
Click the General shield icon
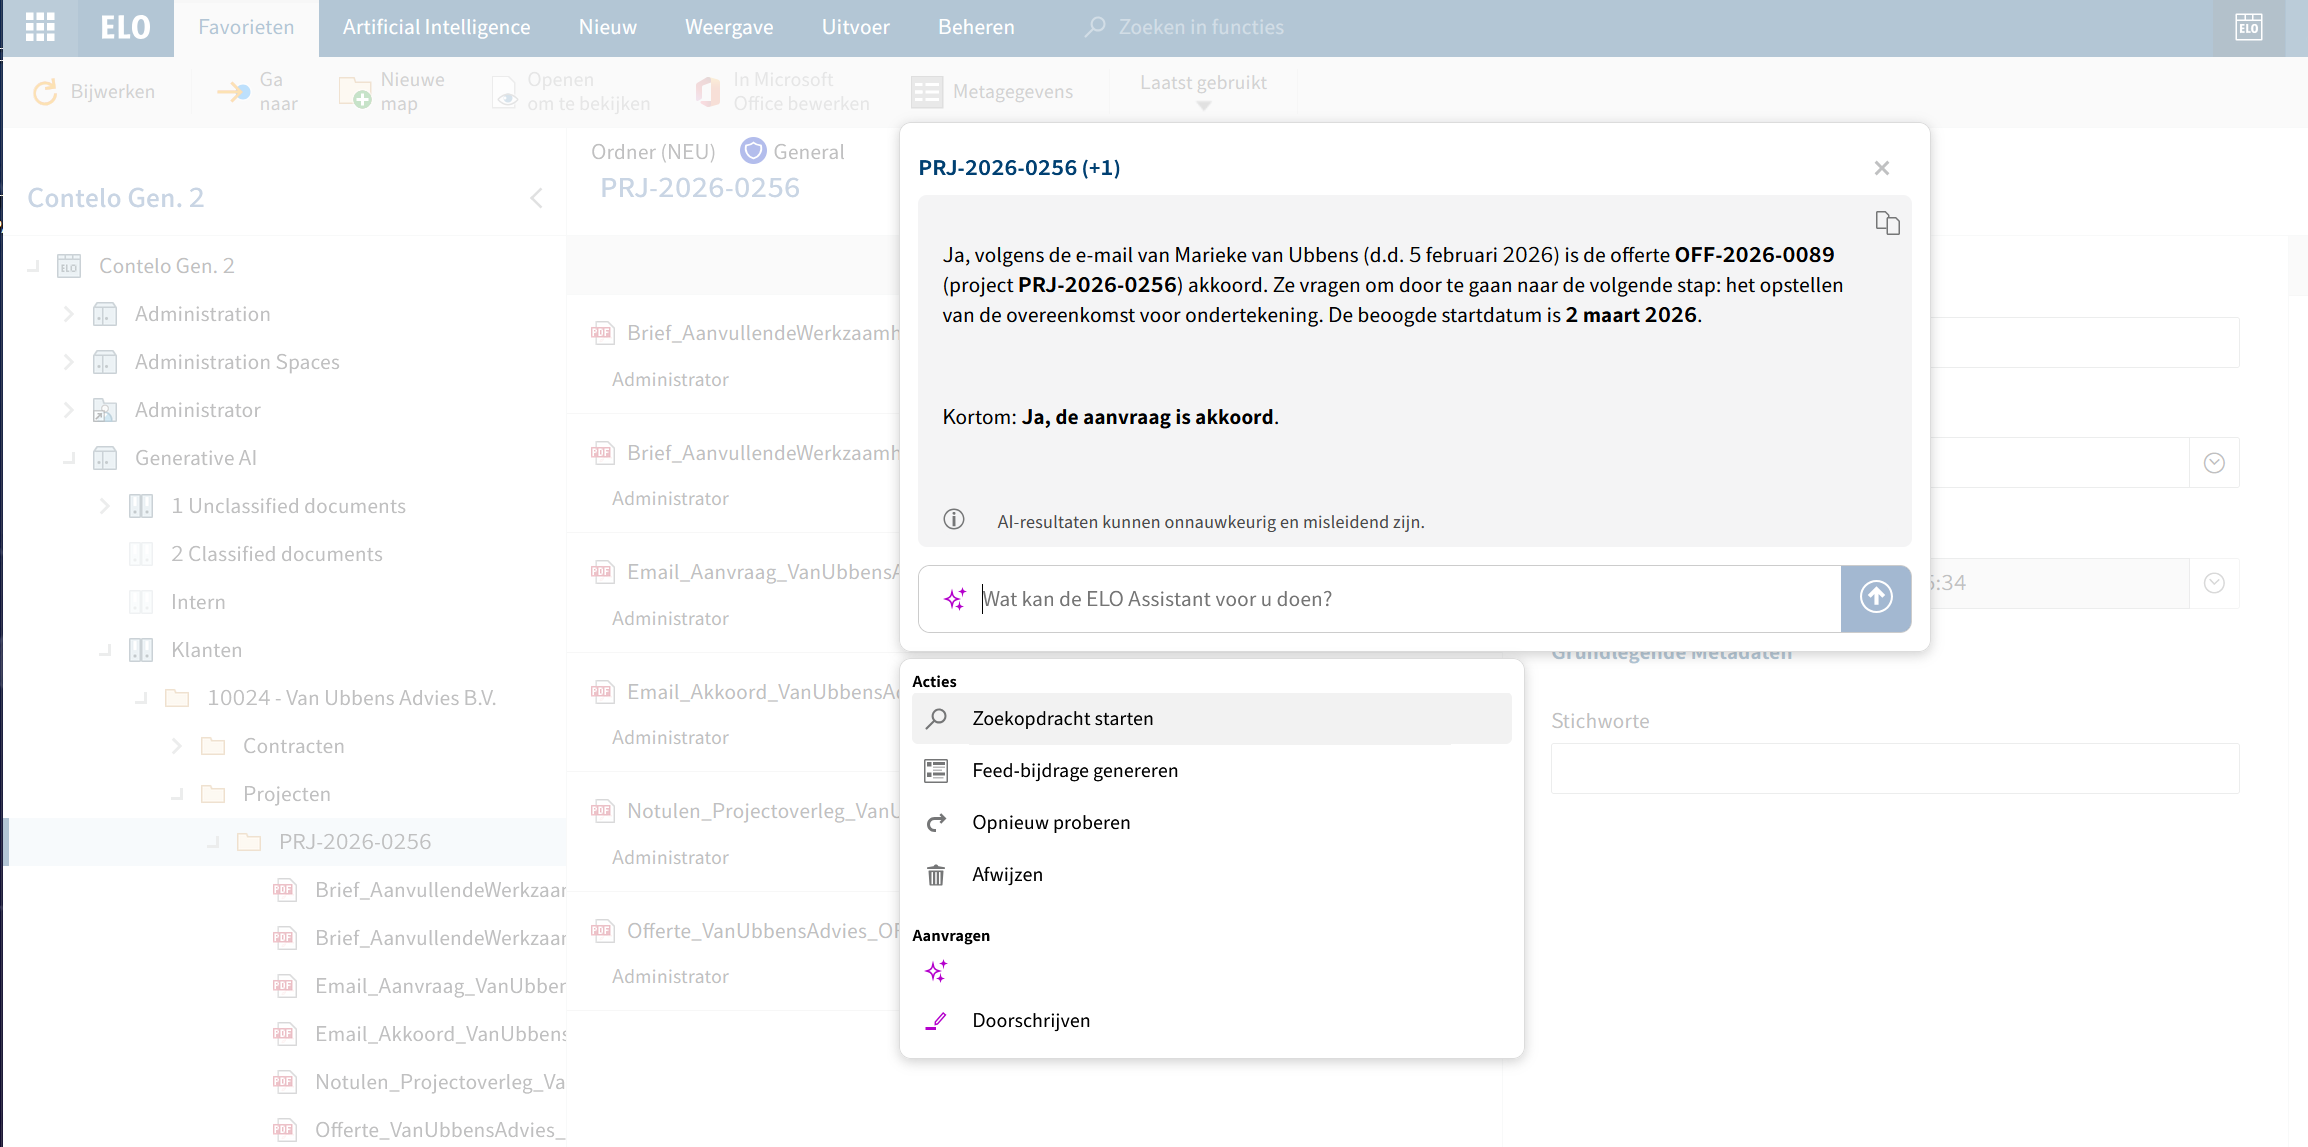pyautogui.click(x=753, y=151)
